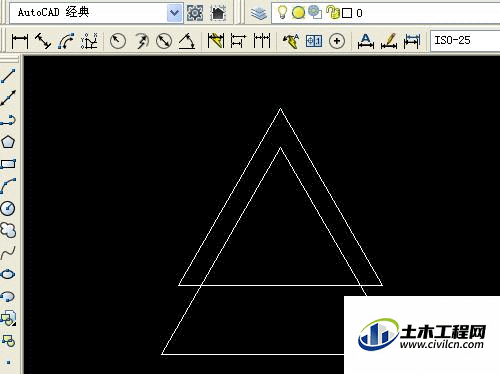Select the Construction Line tool
The width and height of the screenshot is (500, 374).
point(8,98)
